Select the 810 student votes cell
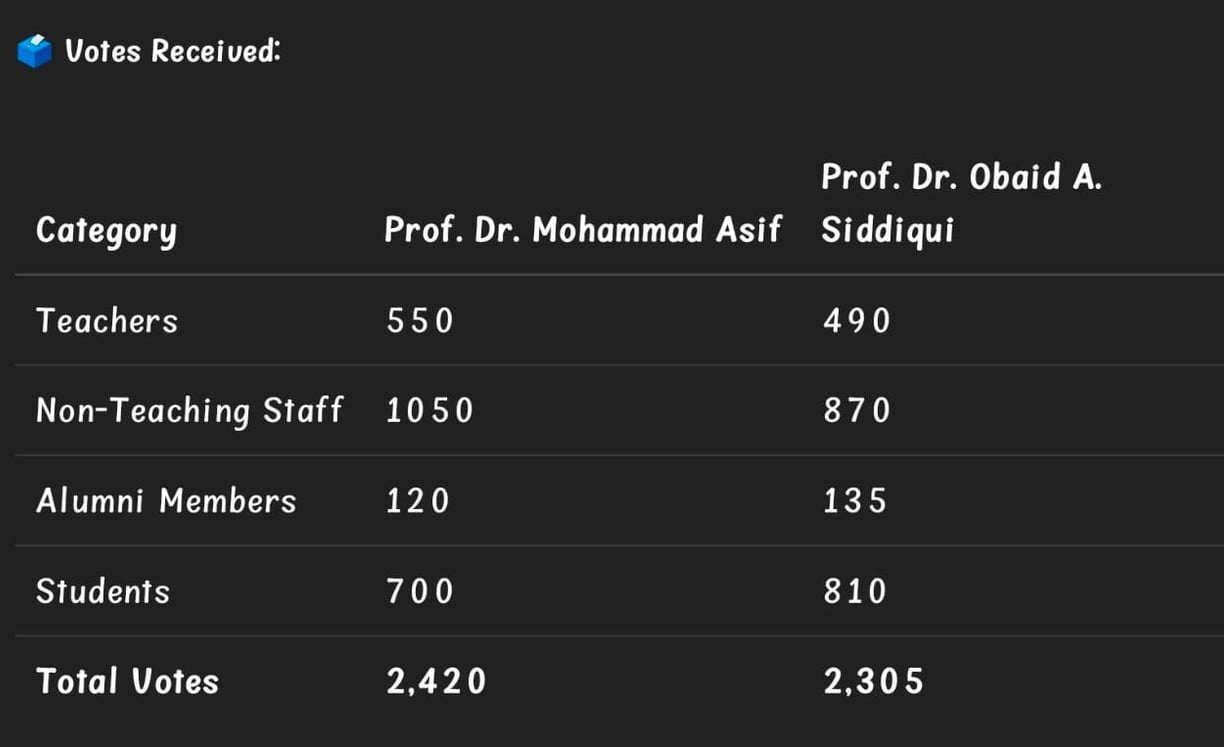 click(x=855, y=591)
